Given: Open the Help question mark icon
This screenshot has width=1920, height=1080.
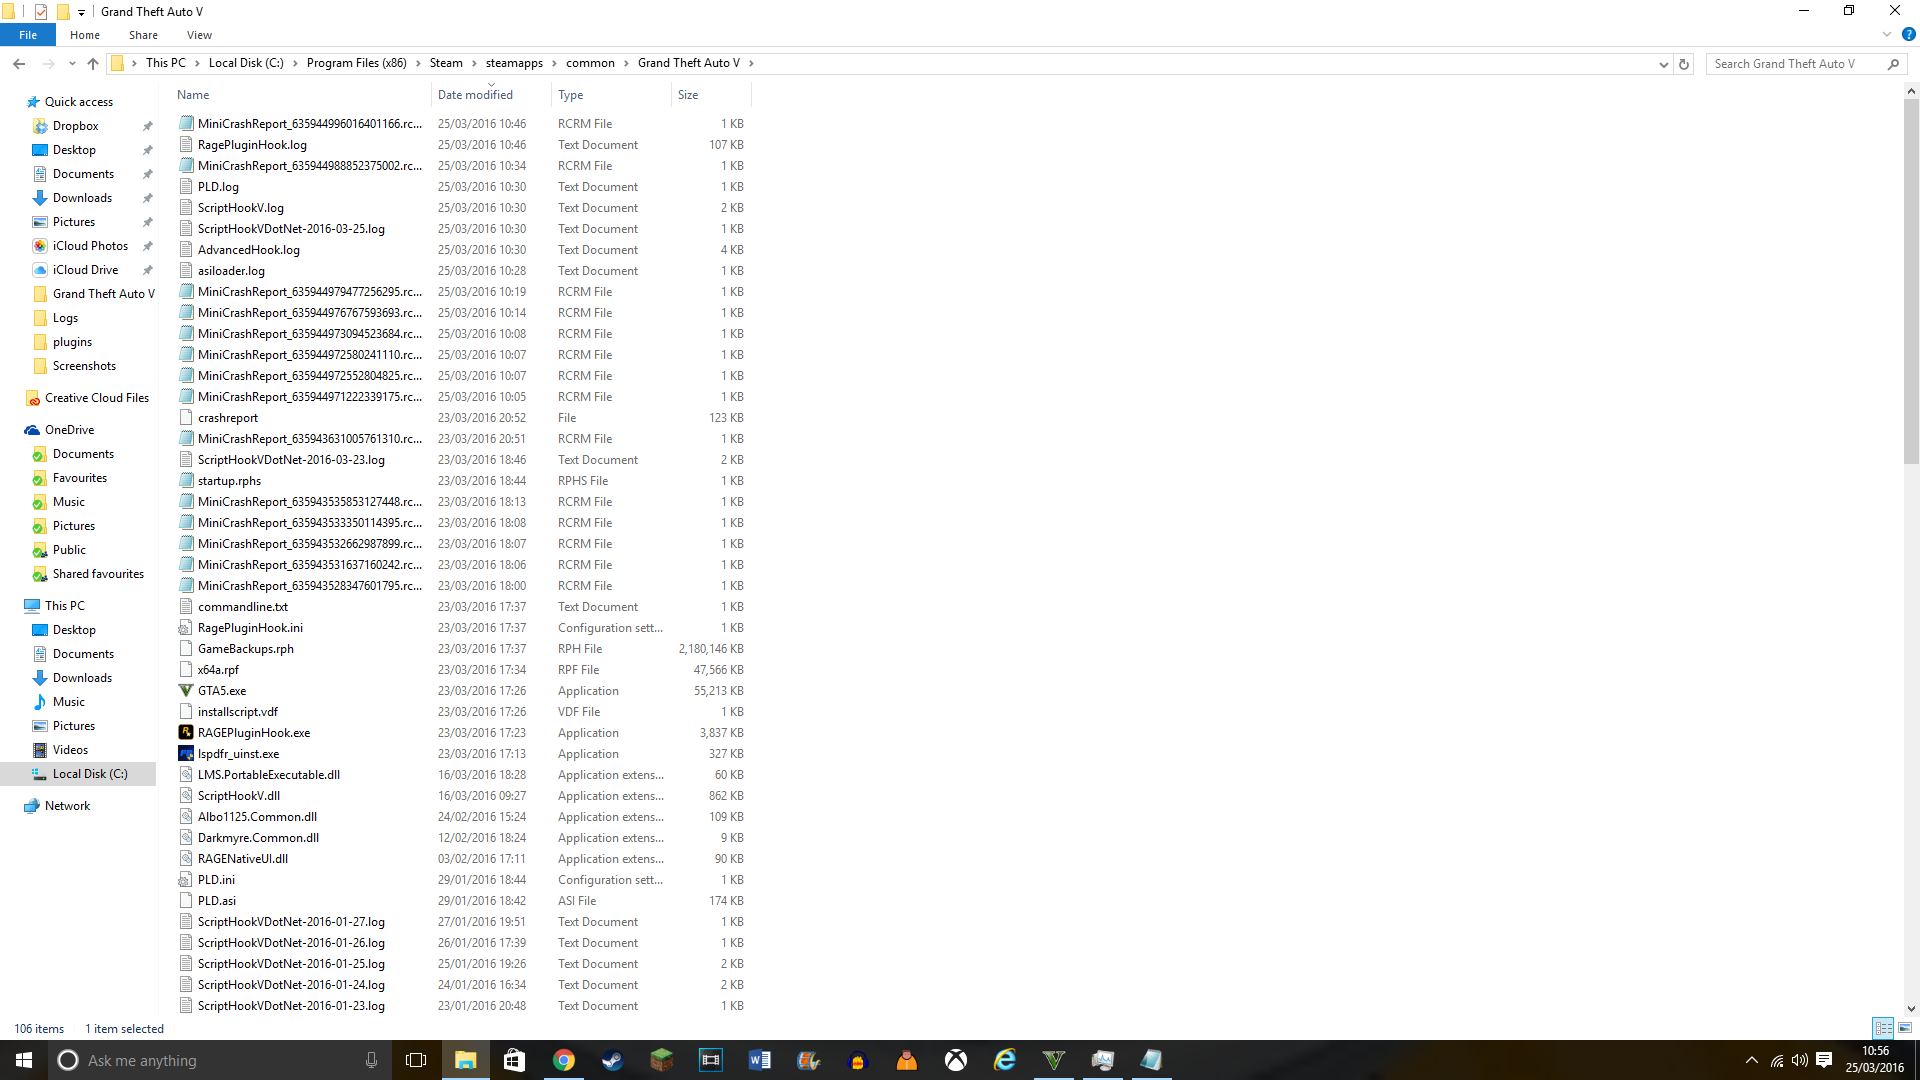Looking at the screenshot, I should click(x=1908, y=34).
